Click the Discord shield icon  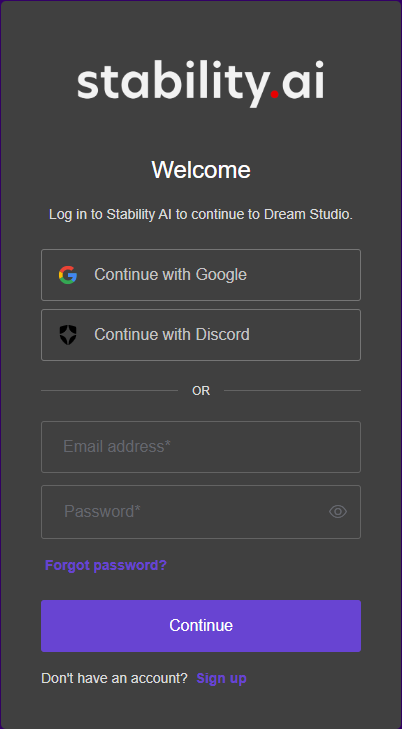(68, 335)
